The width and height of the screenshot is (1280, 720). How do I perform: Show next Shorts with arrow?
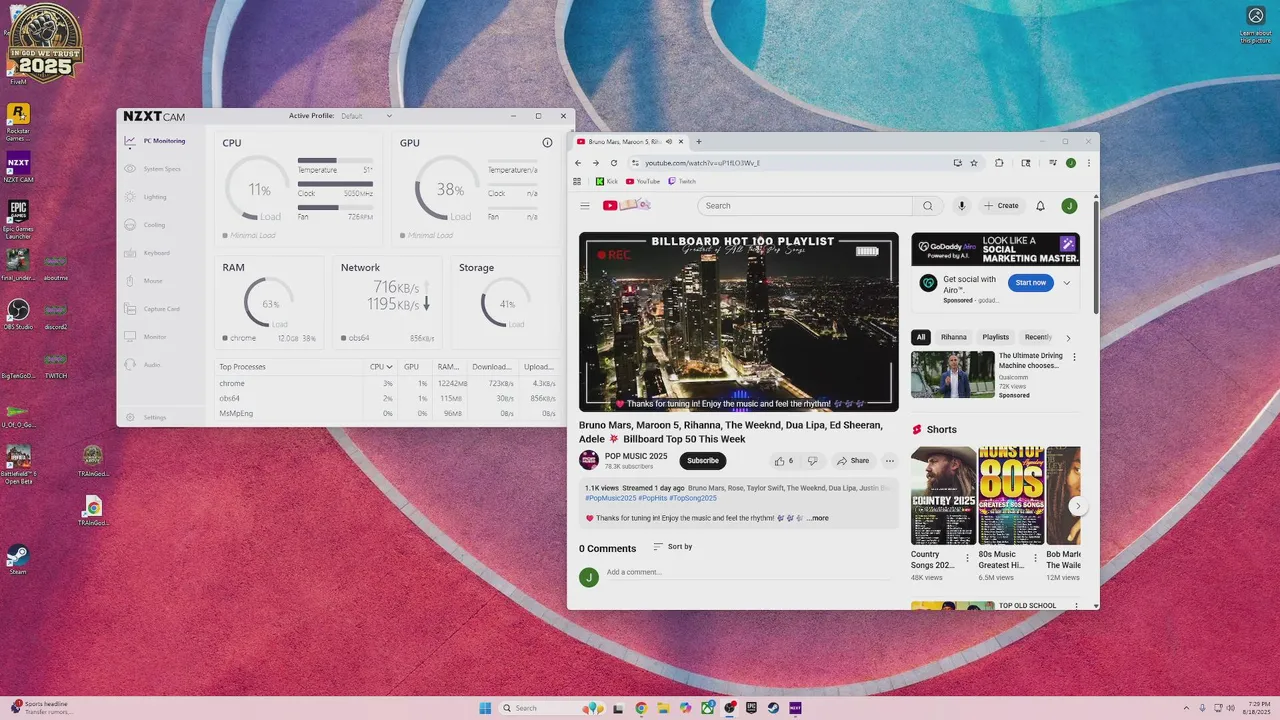pos(1077,506)
